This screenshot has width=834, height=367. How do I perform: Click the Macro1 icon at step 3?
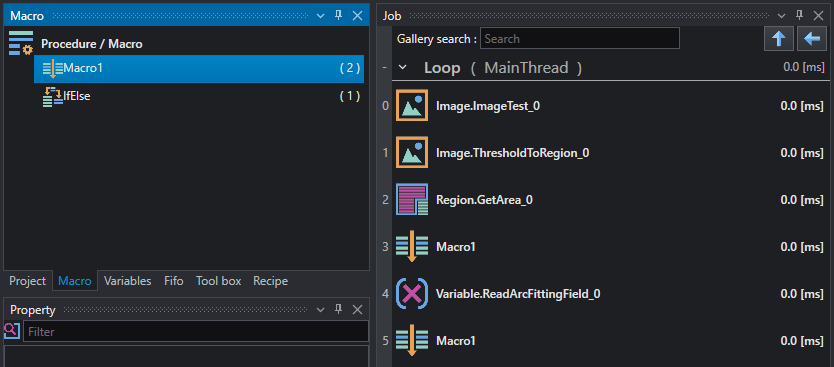412,247
